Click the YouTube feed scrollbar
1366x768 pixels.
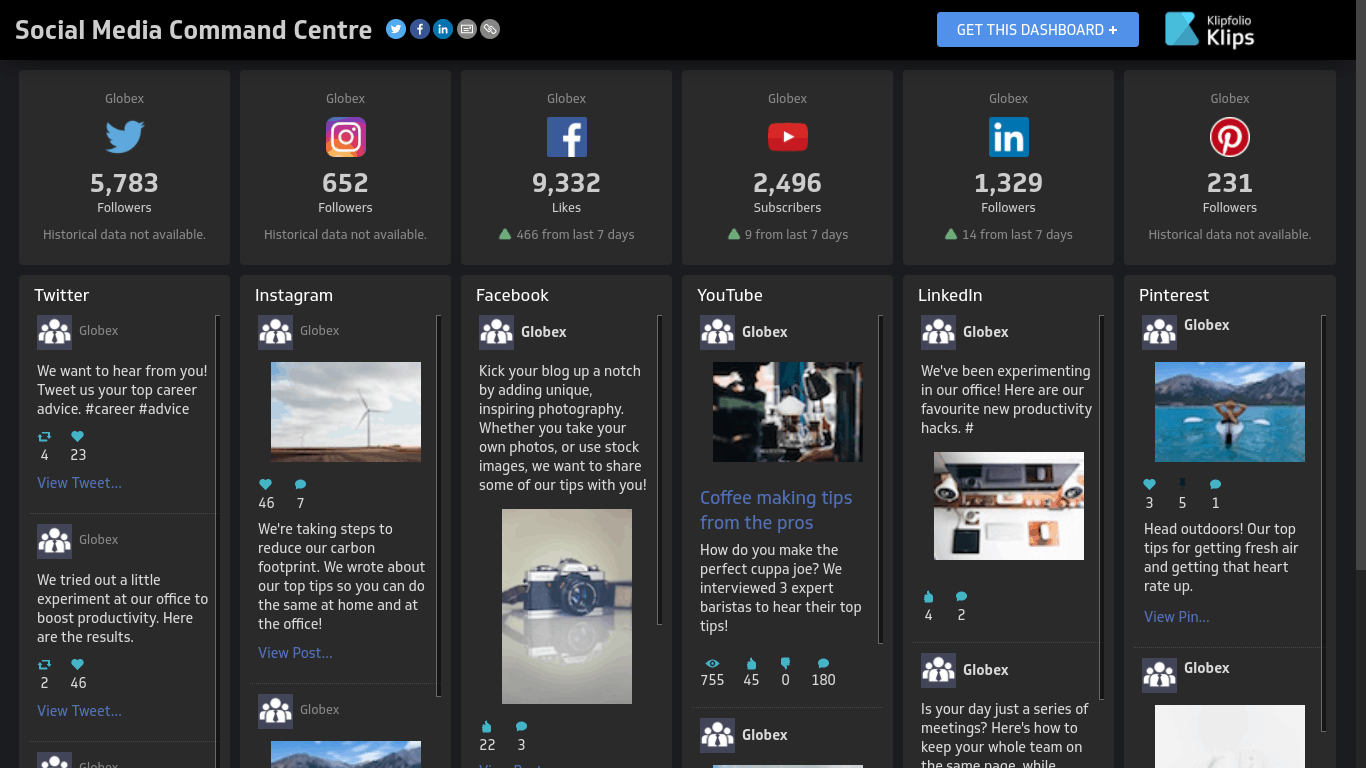(x=880, y=479)
